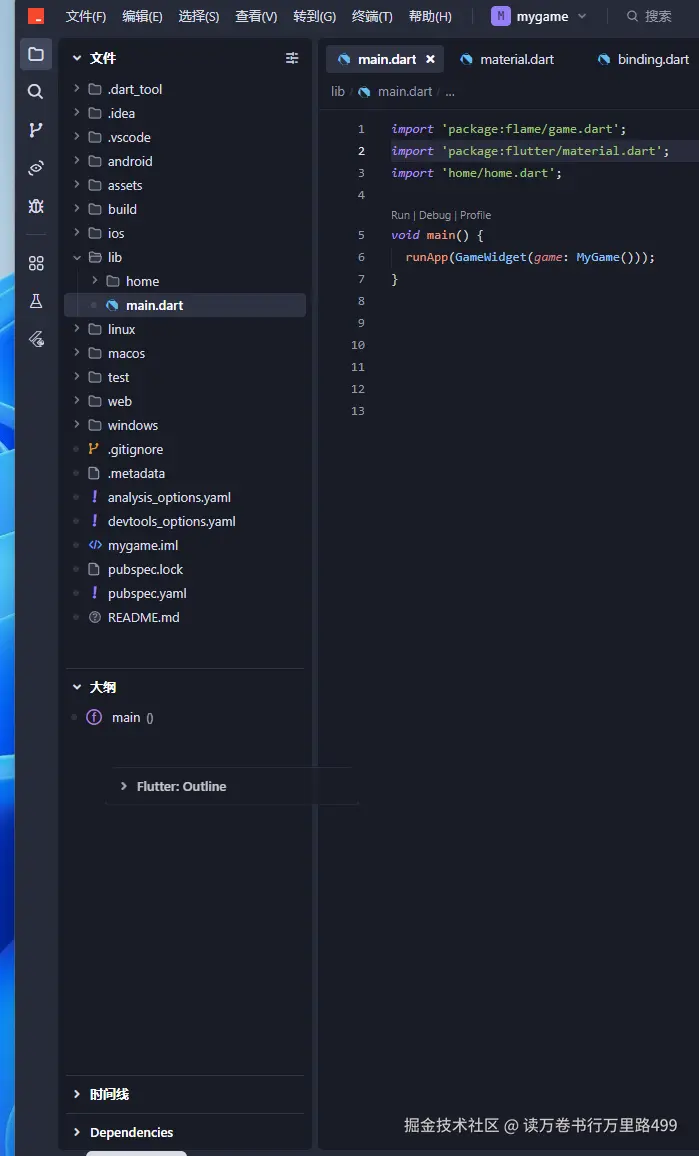Open the Extensions grid icon

tap(36, 263)
